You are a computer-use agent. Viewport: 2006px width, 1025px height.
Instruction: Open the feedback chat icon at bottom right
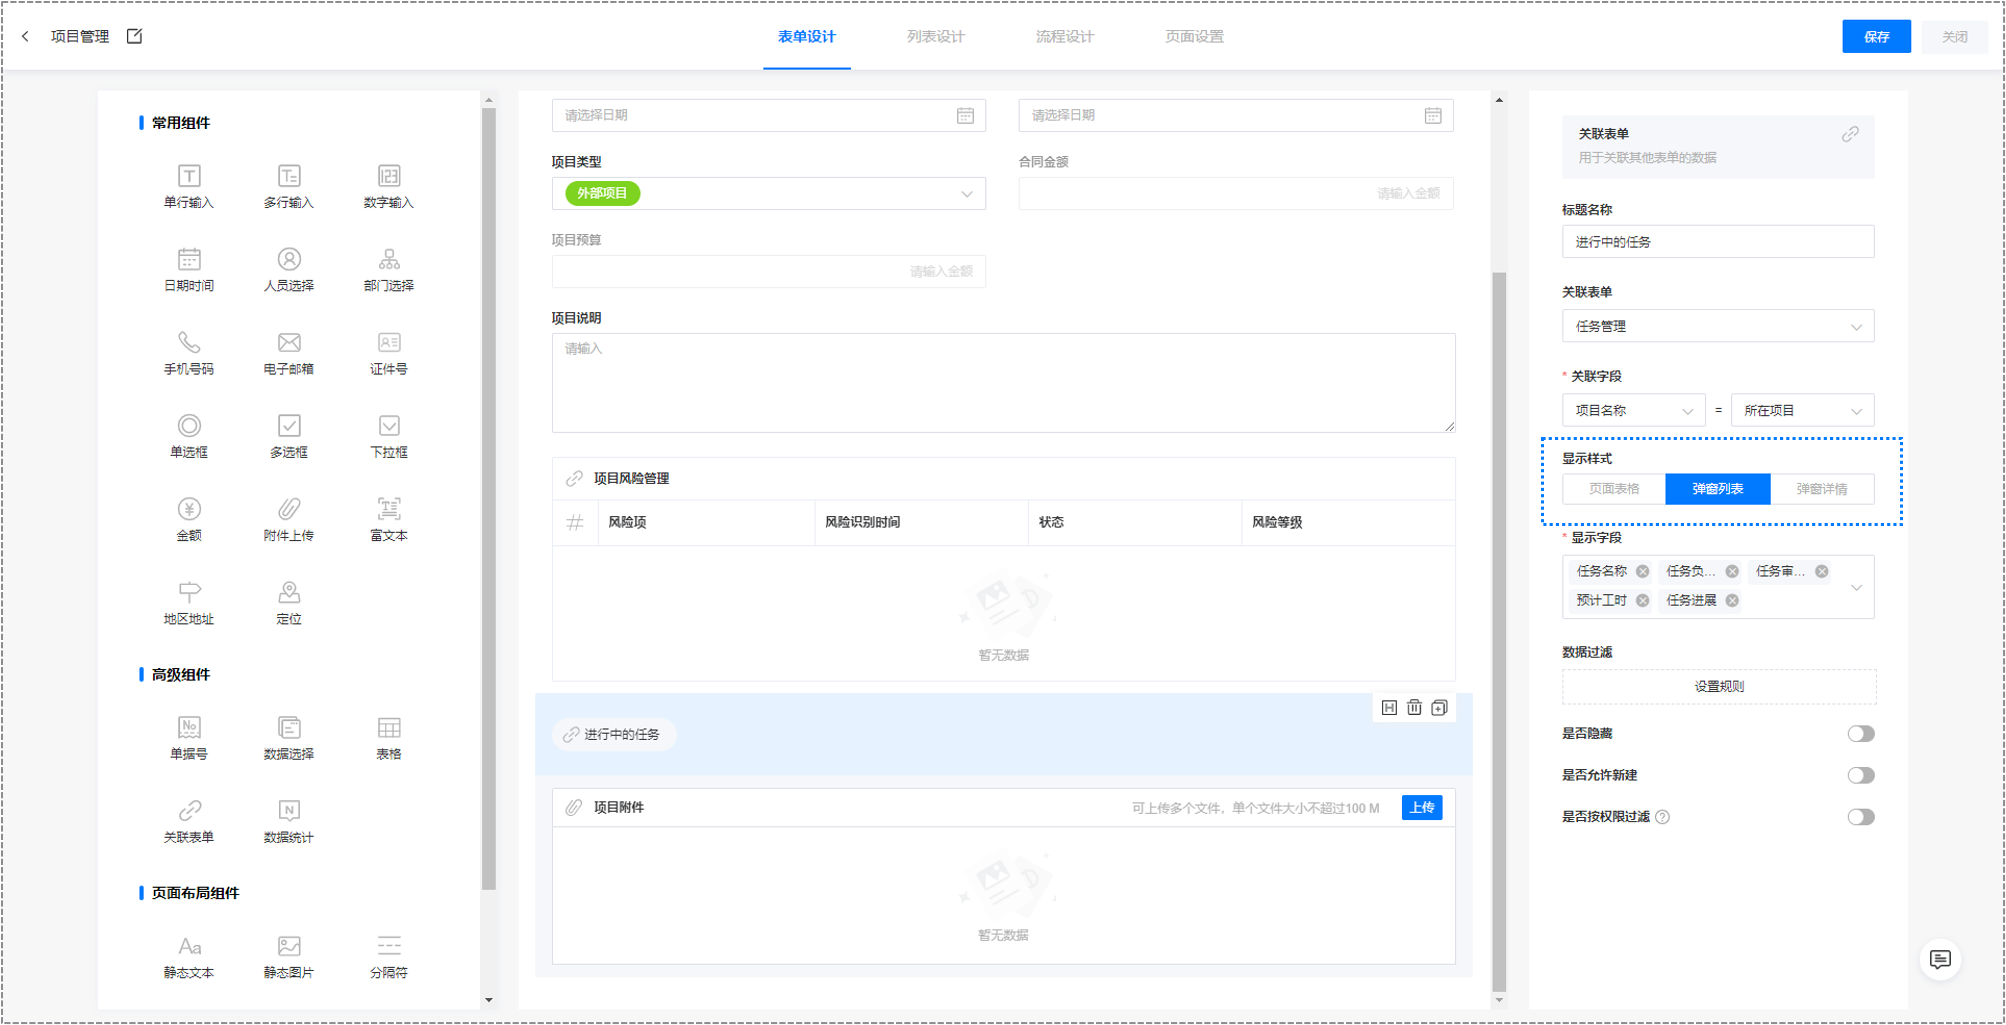point(1940,960)
